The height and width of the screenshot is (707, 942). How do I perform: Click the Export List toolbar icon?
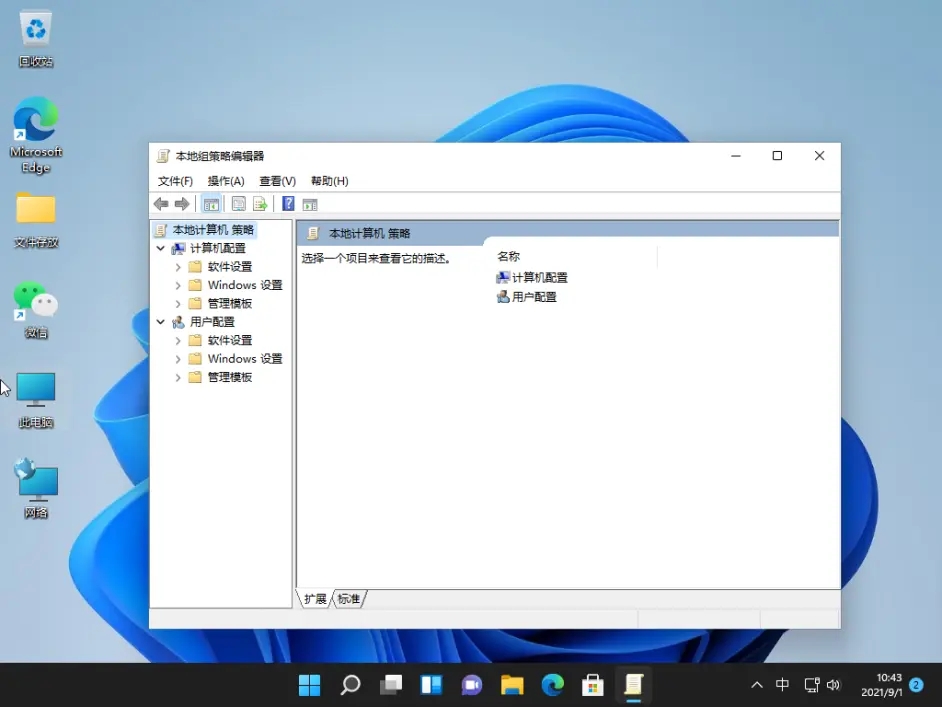(x=259, y=203)
